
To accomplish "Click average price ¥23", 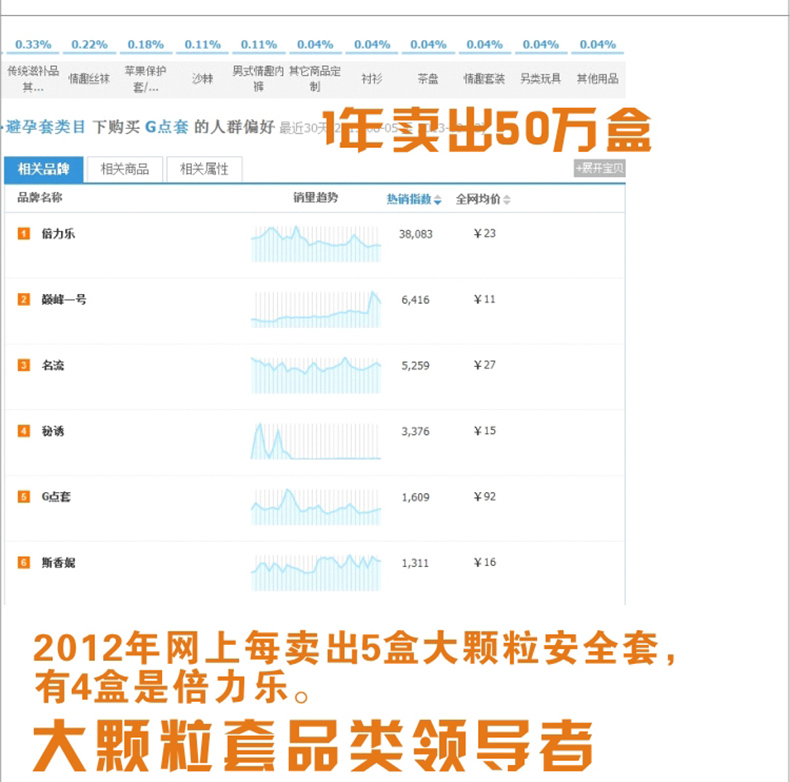I will 485,233.
